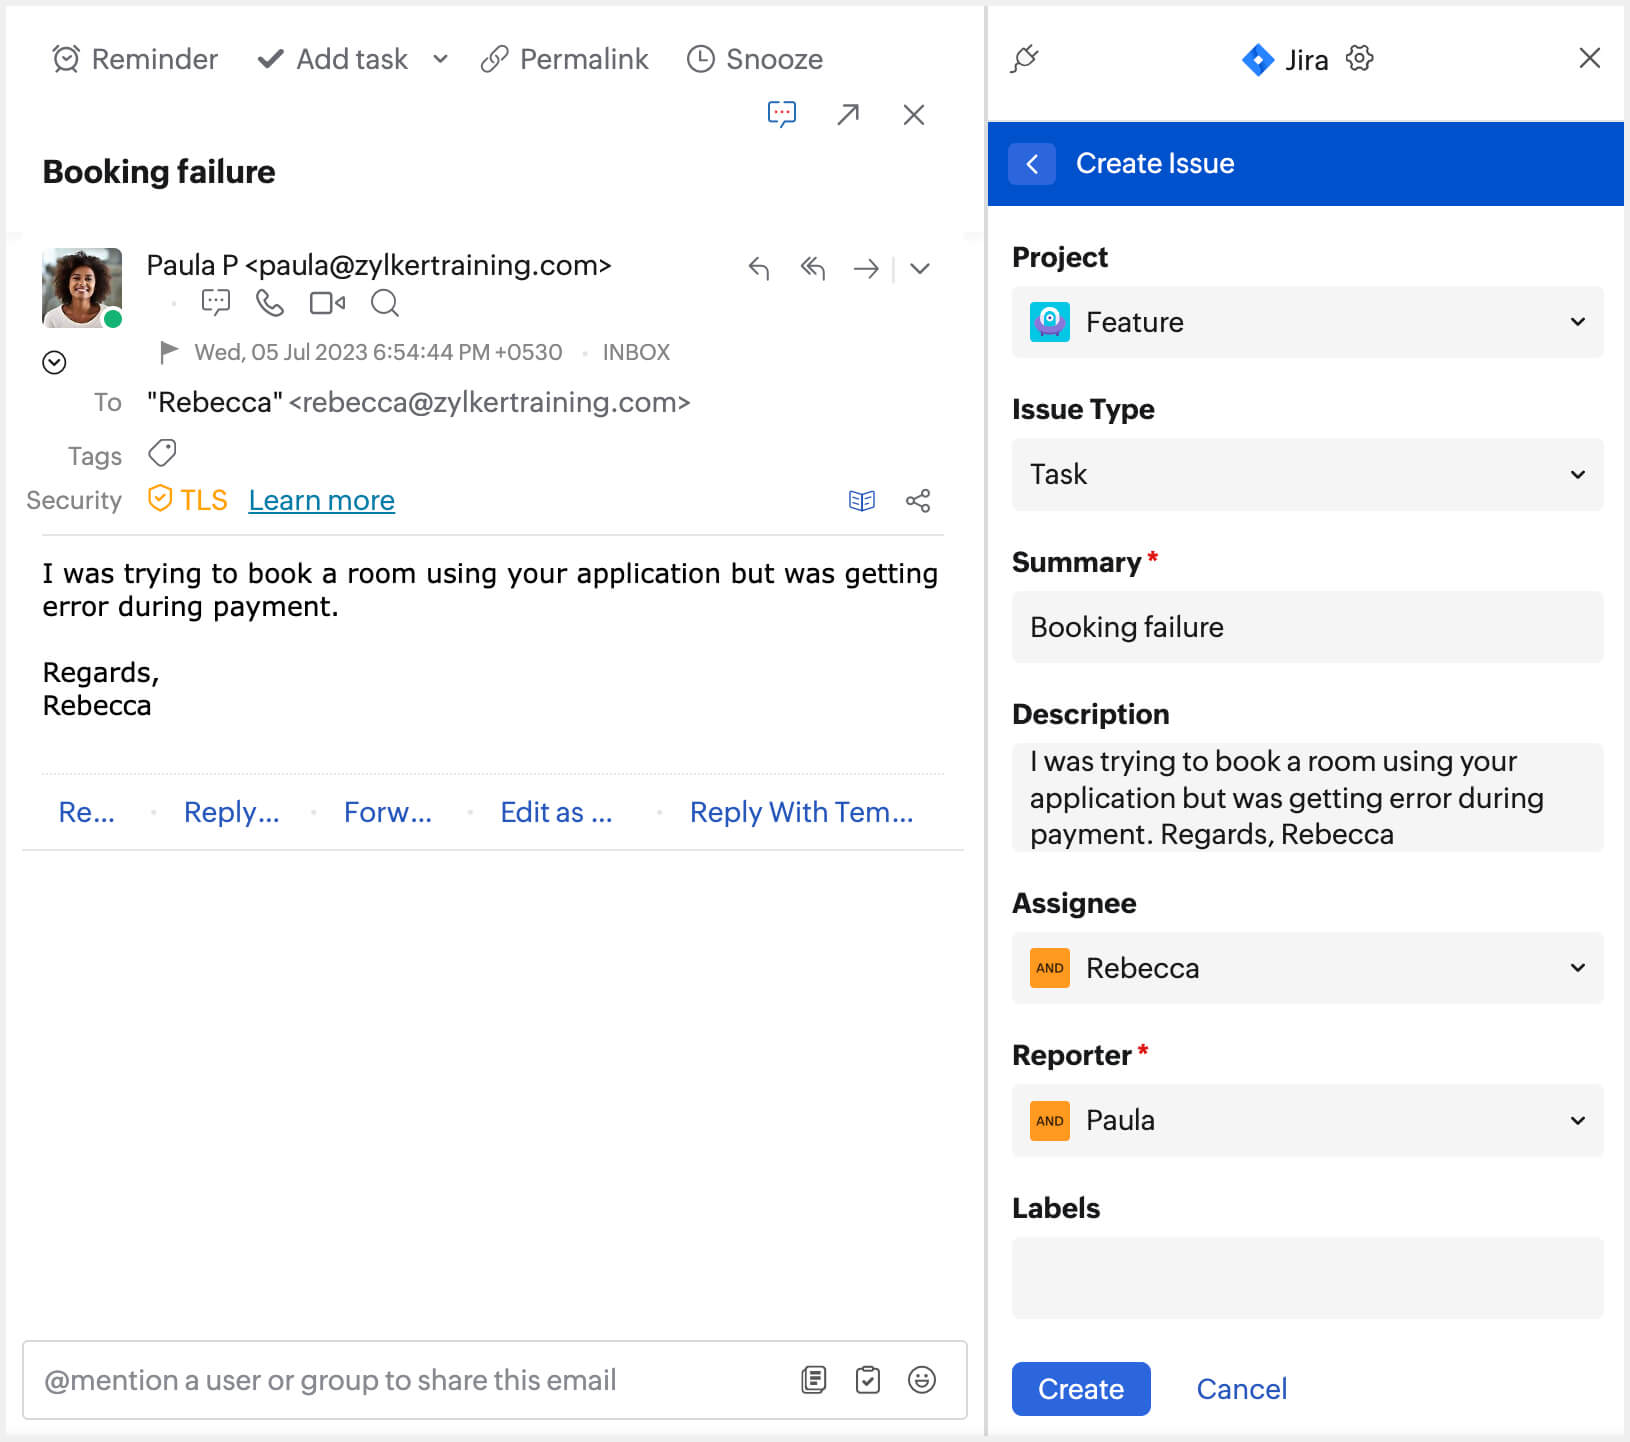Image resolution: width=1630 pixels, height=1442 pixels.
Task: Go back using Create Issue back arrow
Action: [x=1032, y=164]
